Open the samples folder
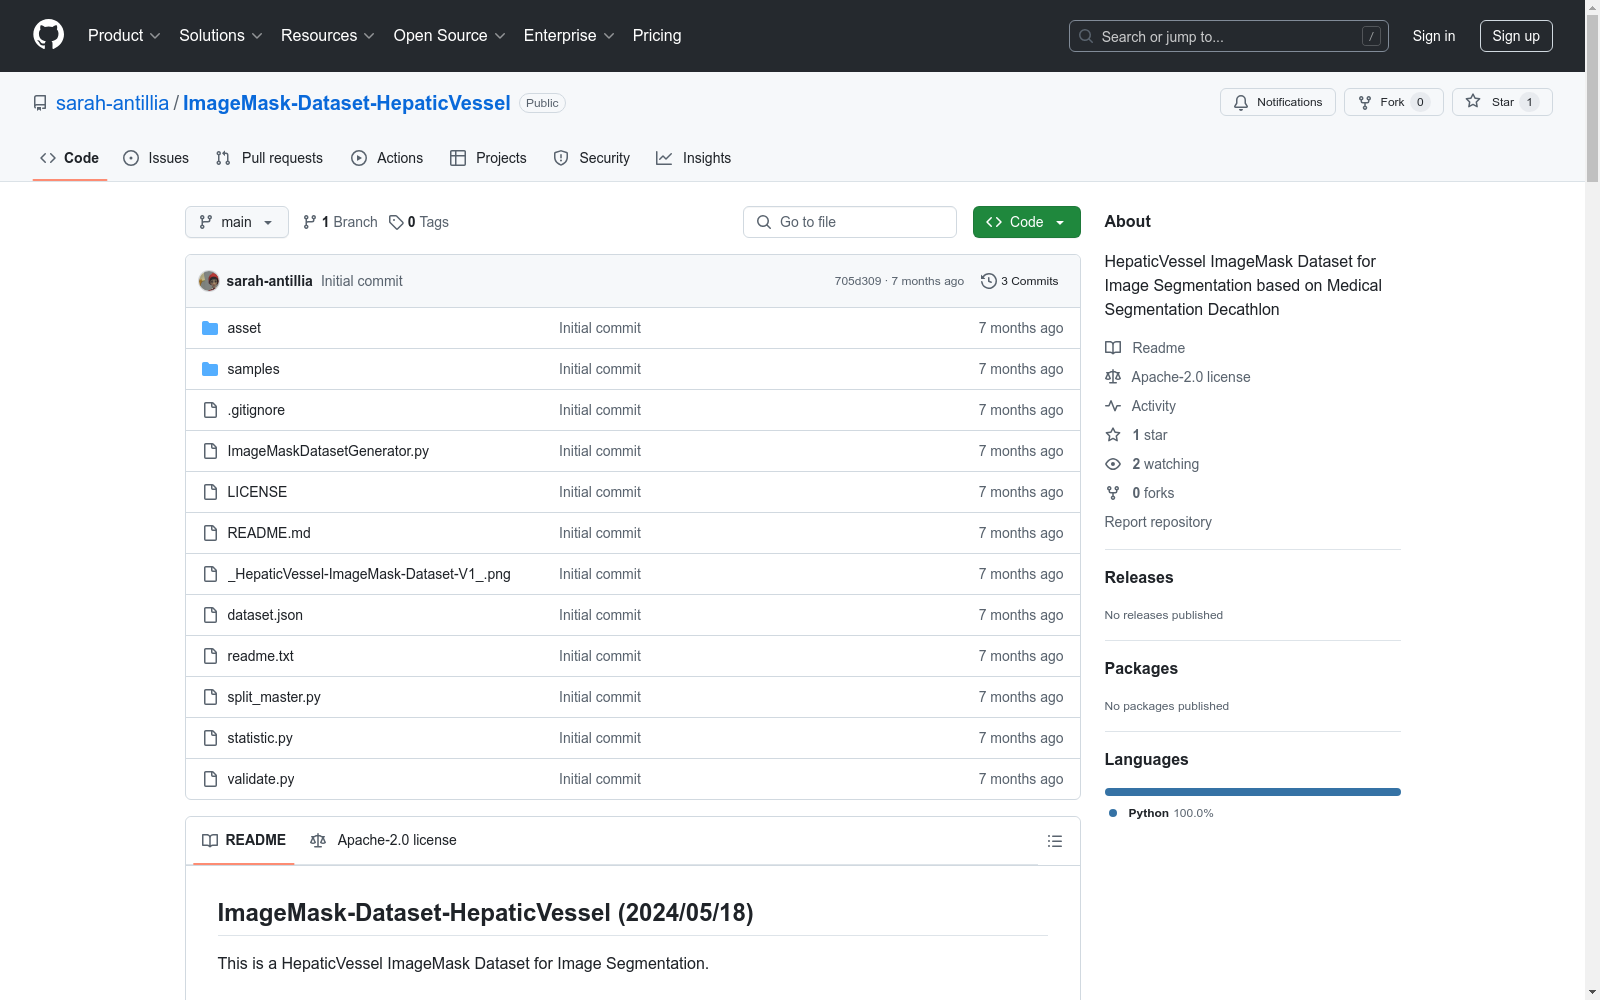Image resolution: width=1600 pixels, height=1000 pixels. click(253, 369)
